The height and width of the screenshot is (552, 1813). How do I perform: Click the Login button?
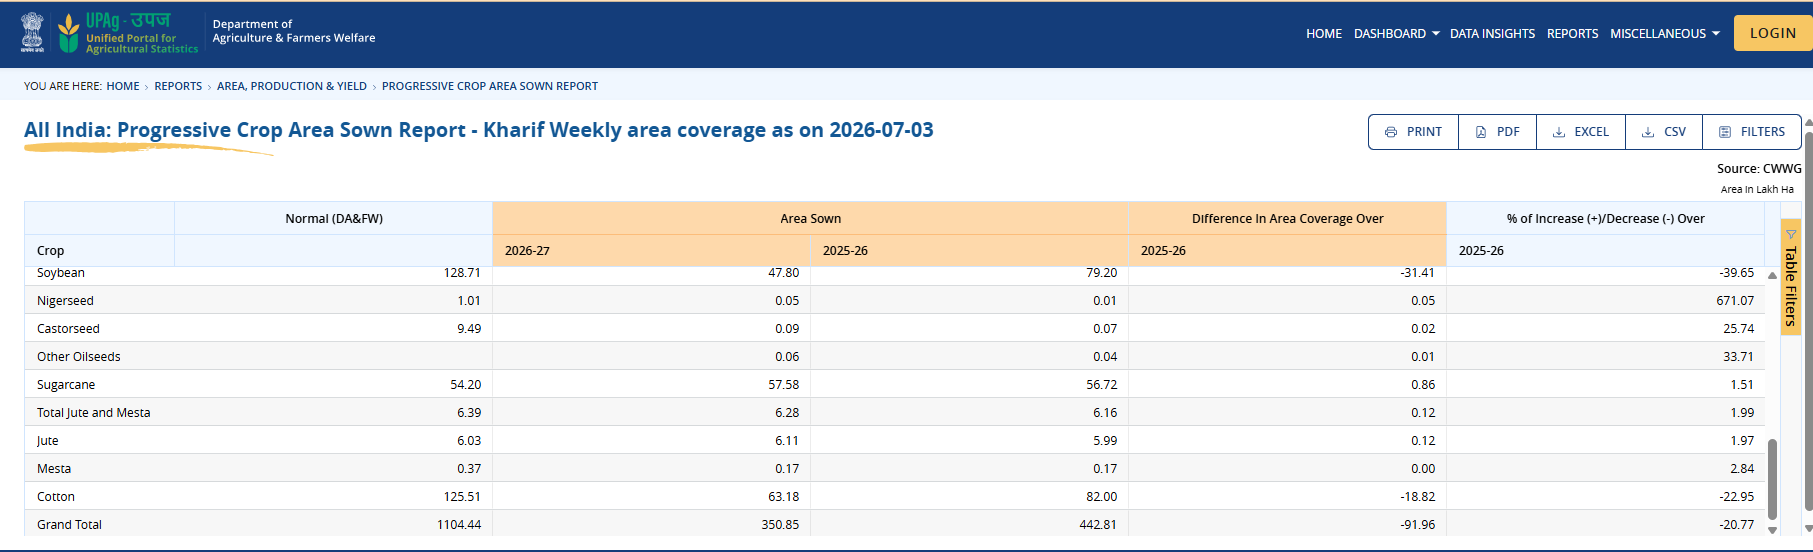coord(1773,33)
